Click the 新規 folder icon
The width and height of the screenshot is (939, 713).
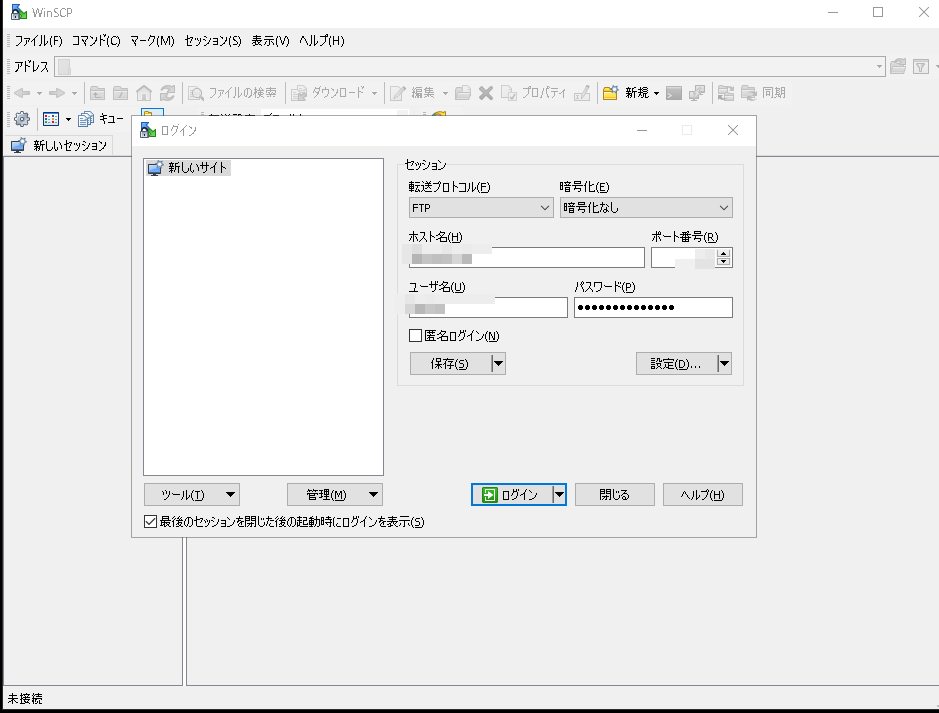[x=609, y=93]
